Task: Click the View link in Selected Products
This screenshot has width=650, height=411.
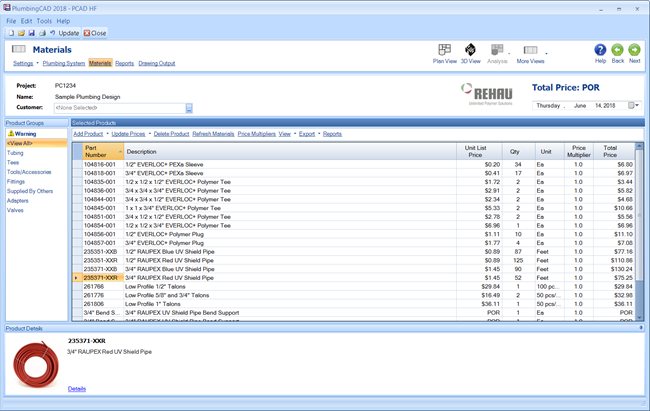Action: coord(284,134)
